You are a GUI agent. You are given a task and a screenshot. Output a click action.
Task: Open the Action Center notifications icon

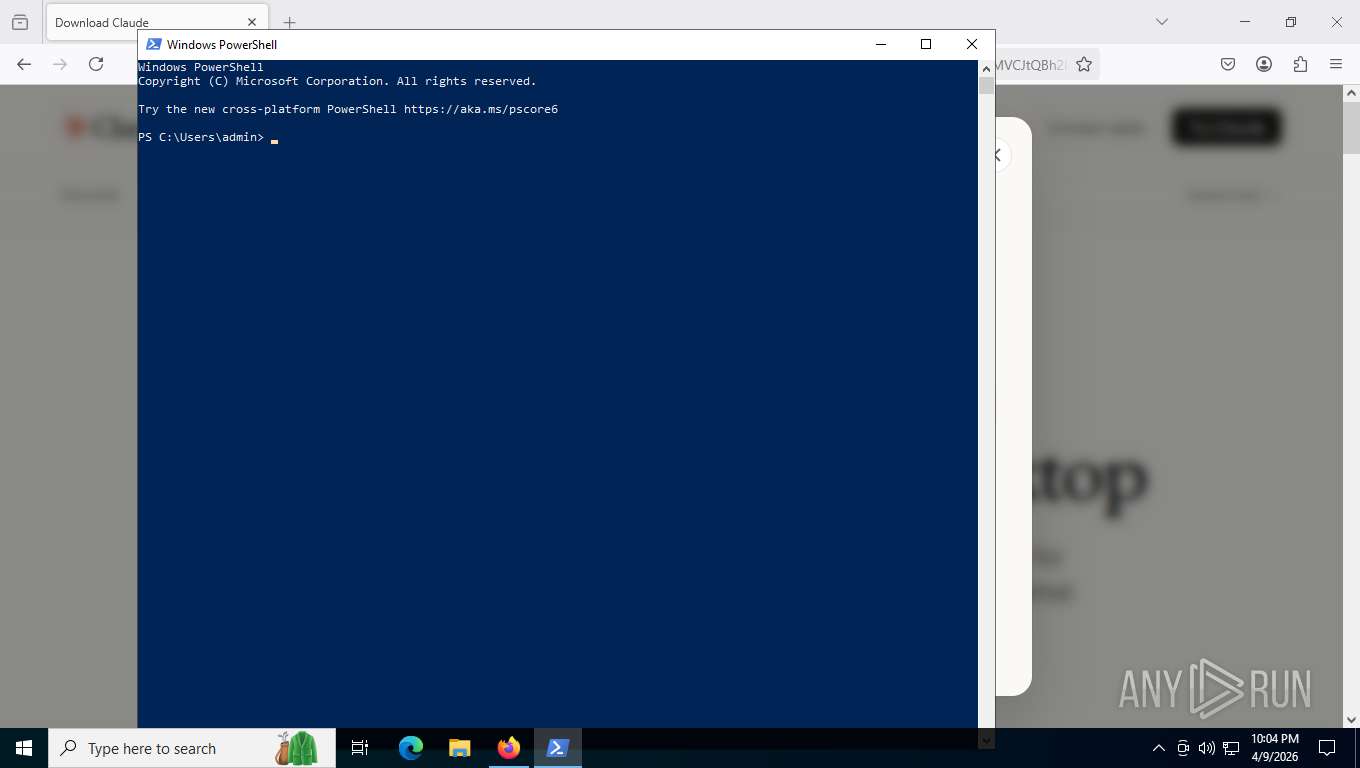(1327, 748)
